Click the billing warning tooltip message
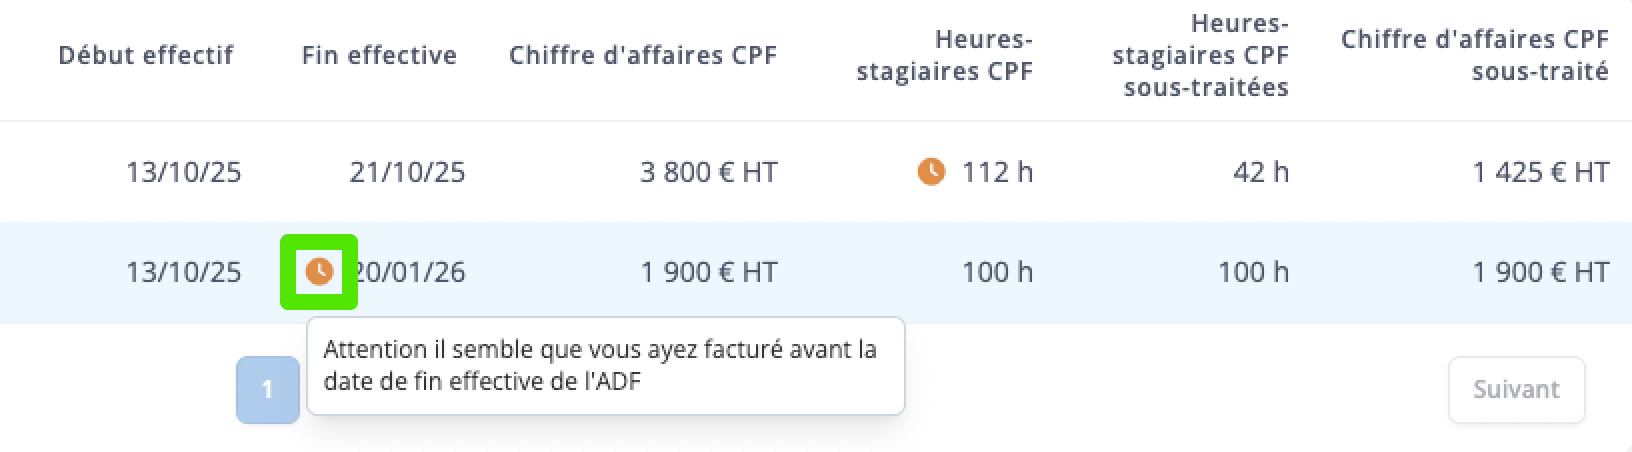1632x452 pixels. coord(606,366)
